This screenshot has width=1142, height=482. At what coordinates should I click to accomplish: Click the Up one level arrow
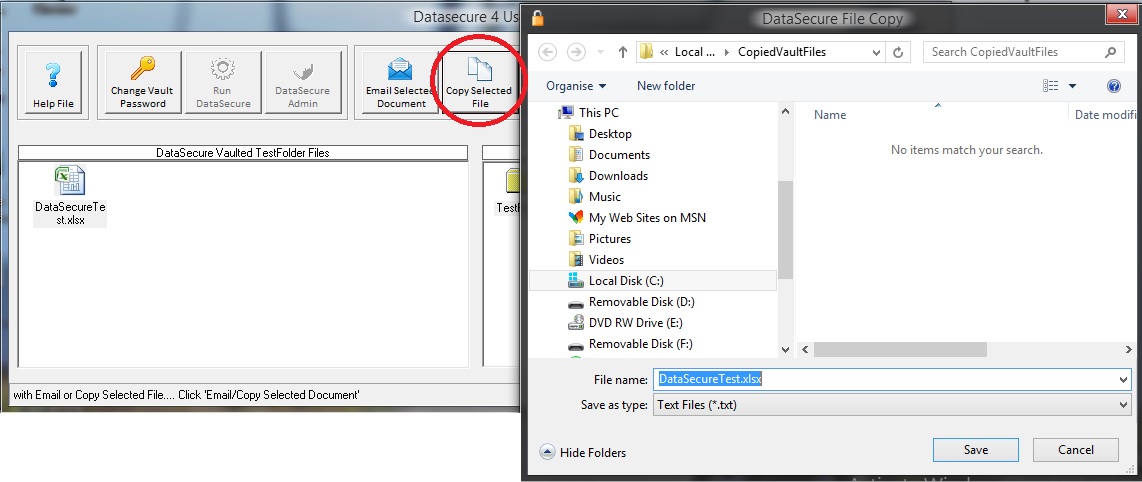[x=622, y=52]
